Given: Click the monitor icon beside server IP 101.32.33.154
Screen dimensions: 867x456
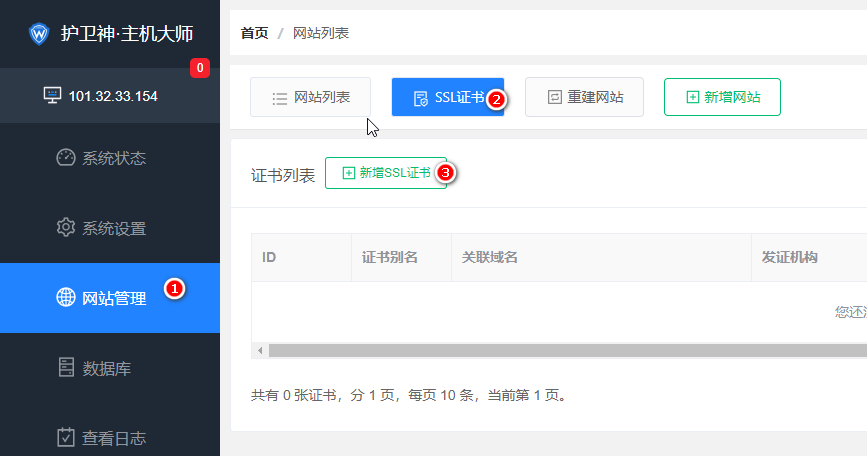Looking at the screenshot, I should (52, 96).
